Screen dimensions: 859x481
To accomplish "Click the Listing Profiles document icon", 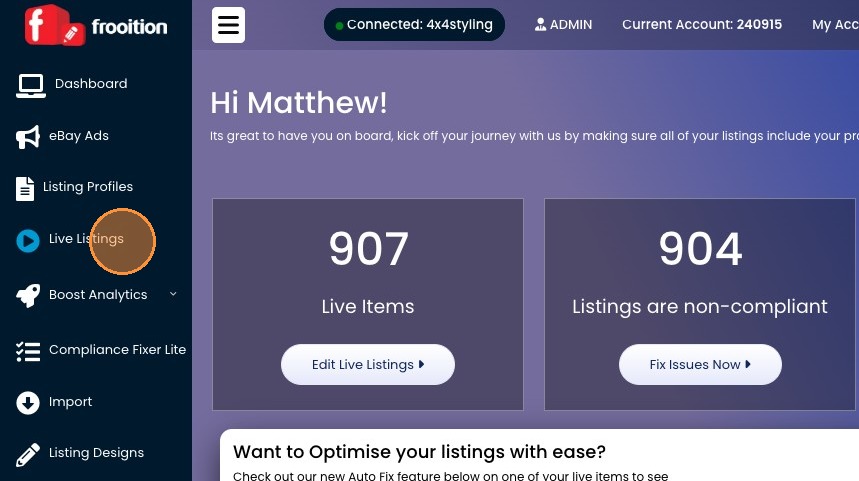I will [x=25, y=188].
